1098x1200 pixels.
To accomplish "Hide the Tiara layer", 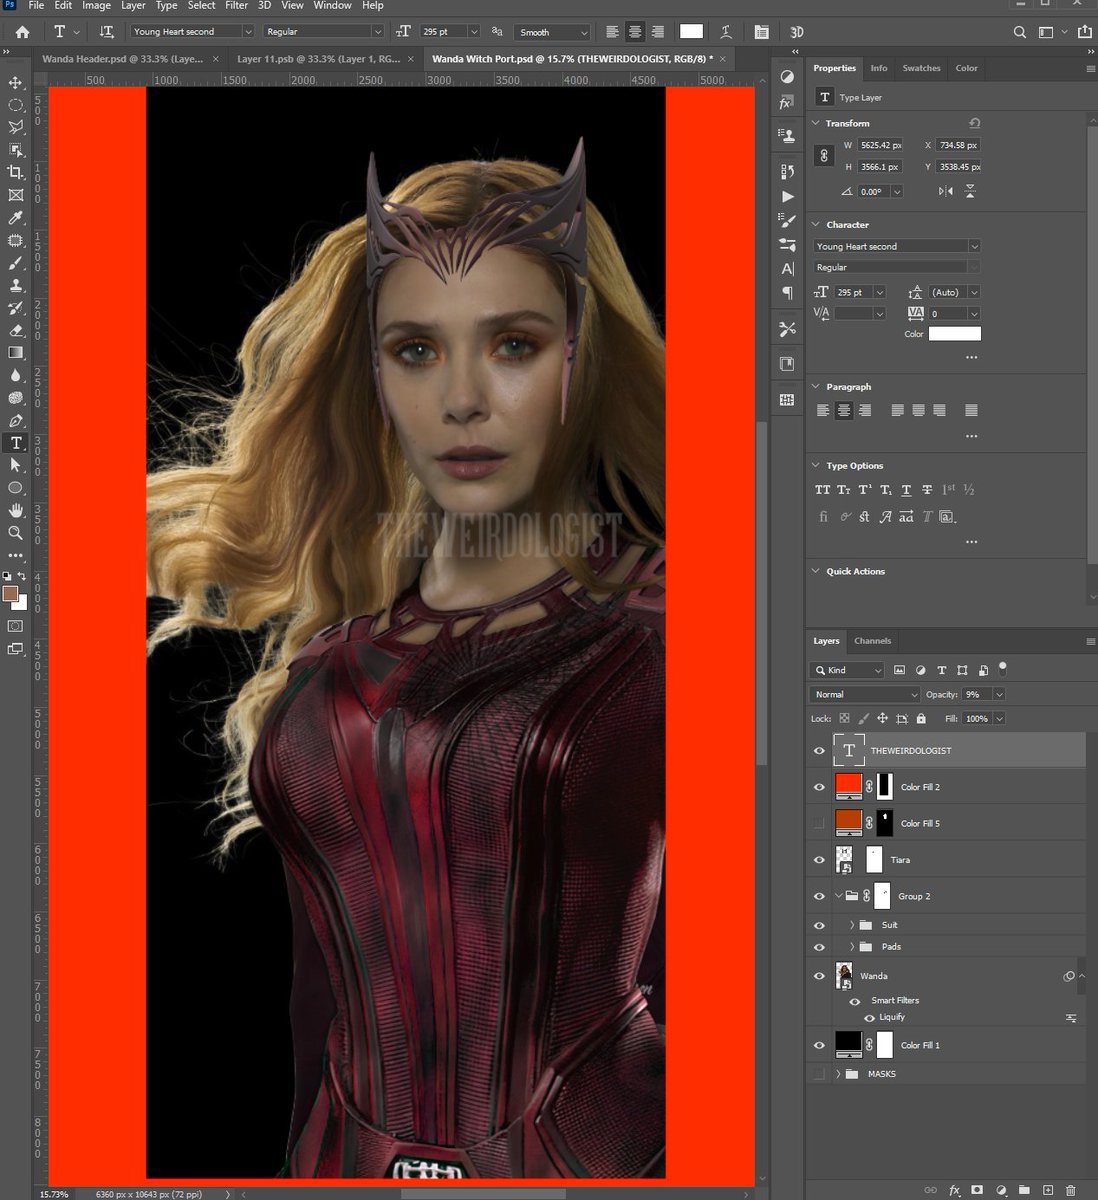I will (819, 860).
